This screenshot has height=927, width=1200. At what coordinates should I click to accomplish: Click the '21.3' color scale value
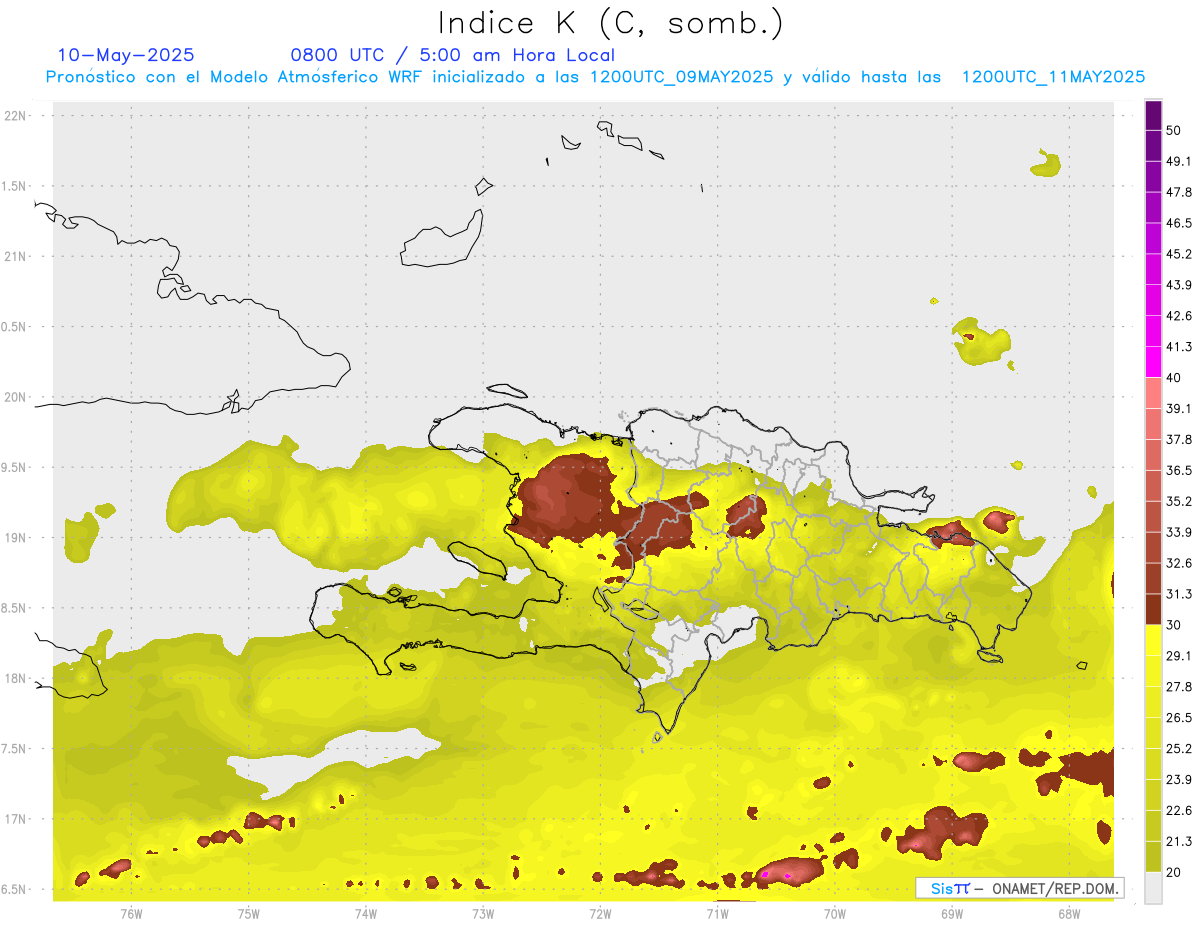(x=1179, y=841)
